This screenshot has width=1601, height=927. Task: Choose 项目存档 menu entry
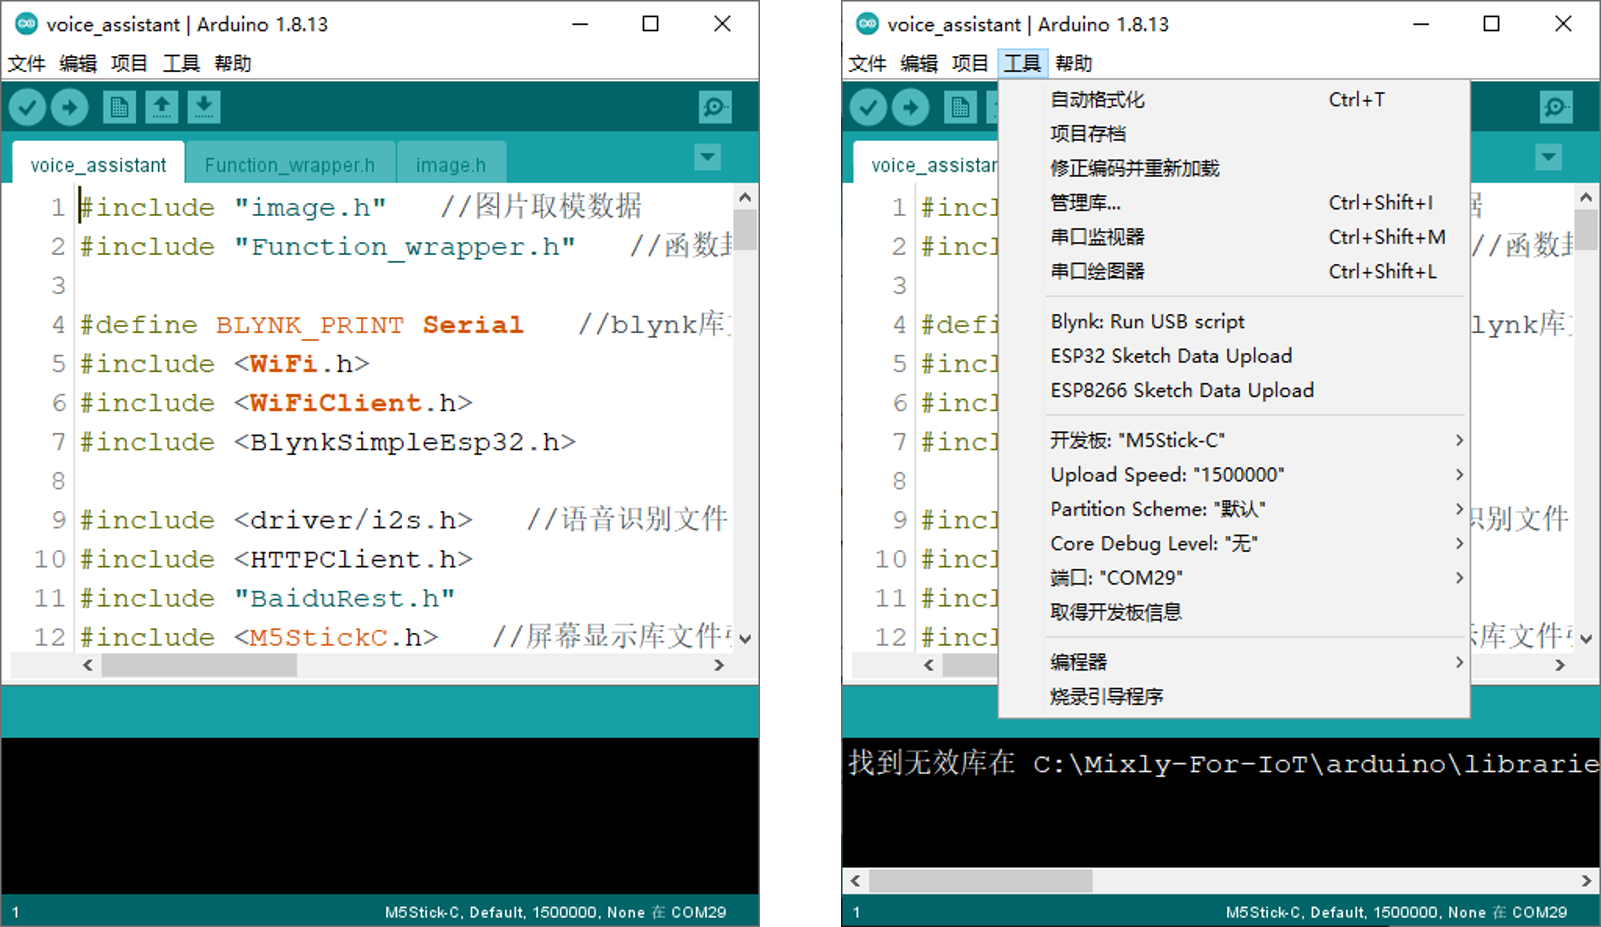(1234, 134)
